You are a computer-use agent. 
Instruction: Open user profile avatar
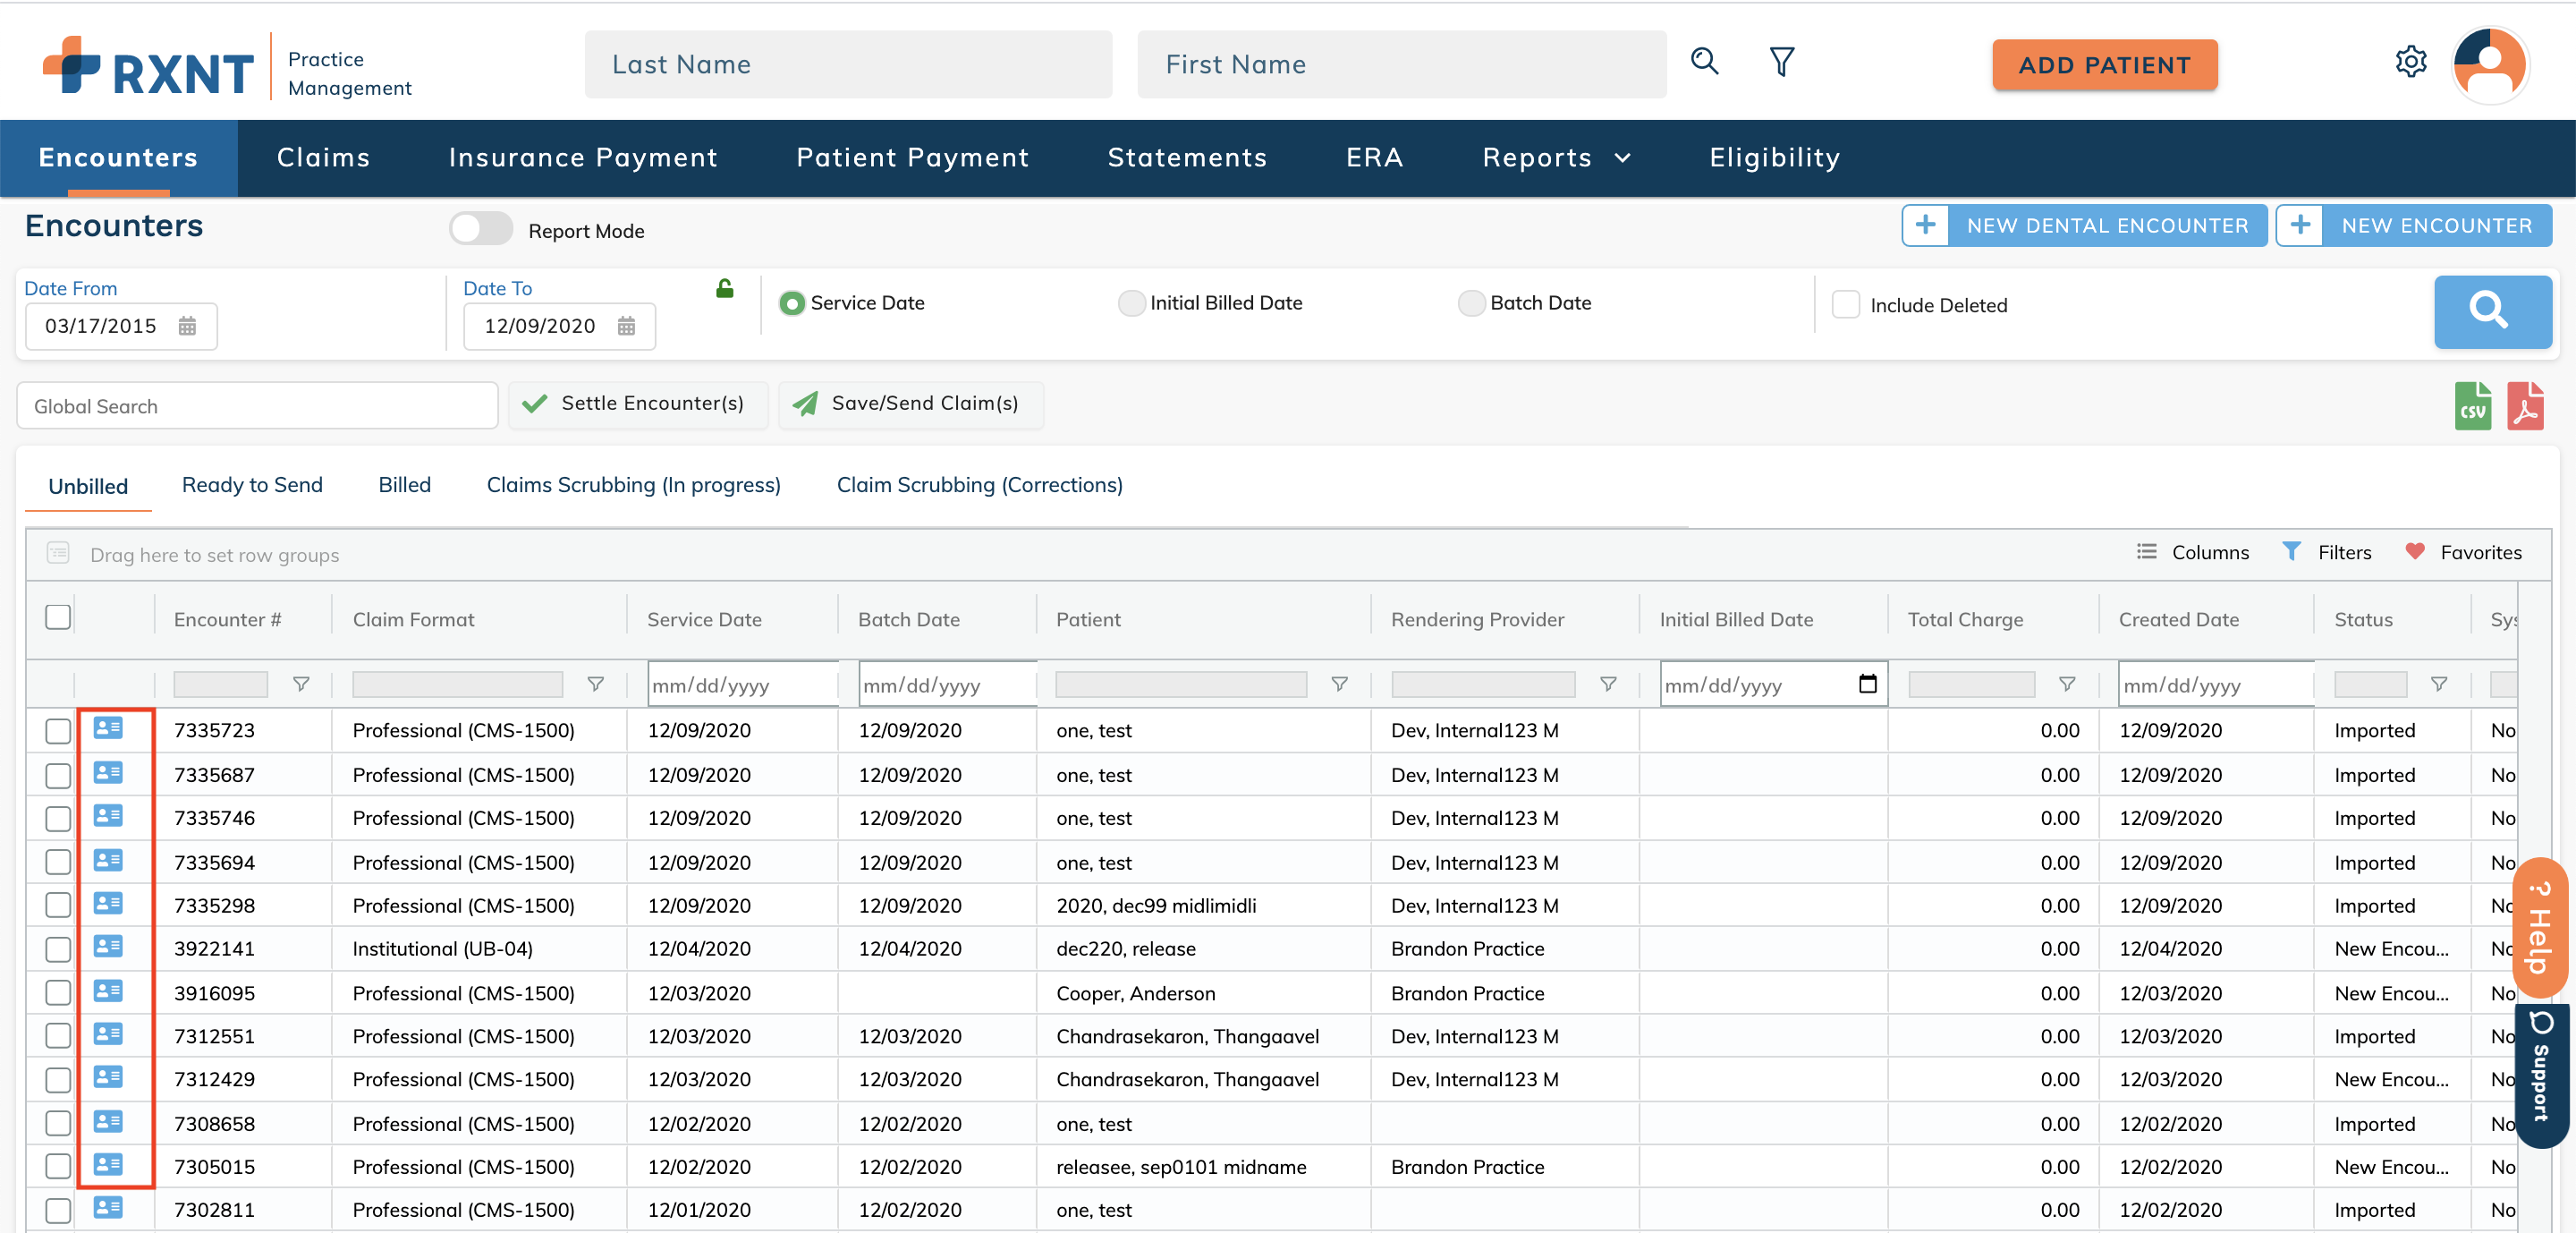click(x=2489, y=64)
